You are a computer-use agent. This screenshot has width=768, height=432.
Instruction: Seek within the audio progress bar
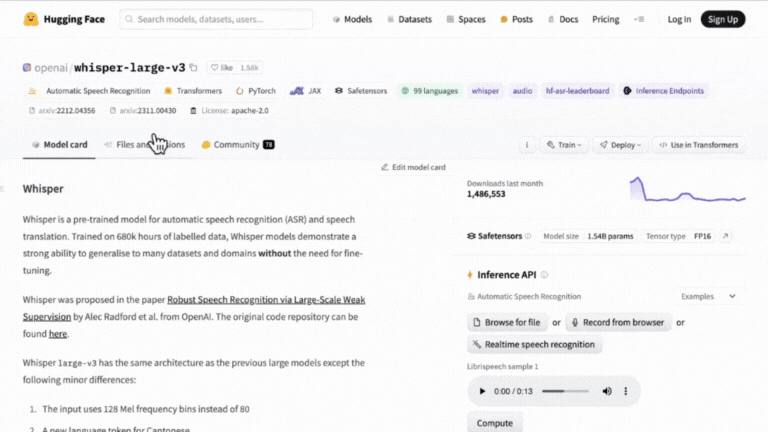pyautogui.click(x=566, y=391)
